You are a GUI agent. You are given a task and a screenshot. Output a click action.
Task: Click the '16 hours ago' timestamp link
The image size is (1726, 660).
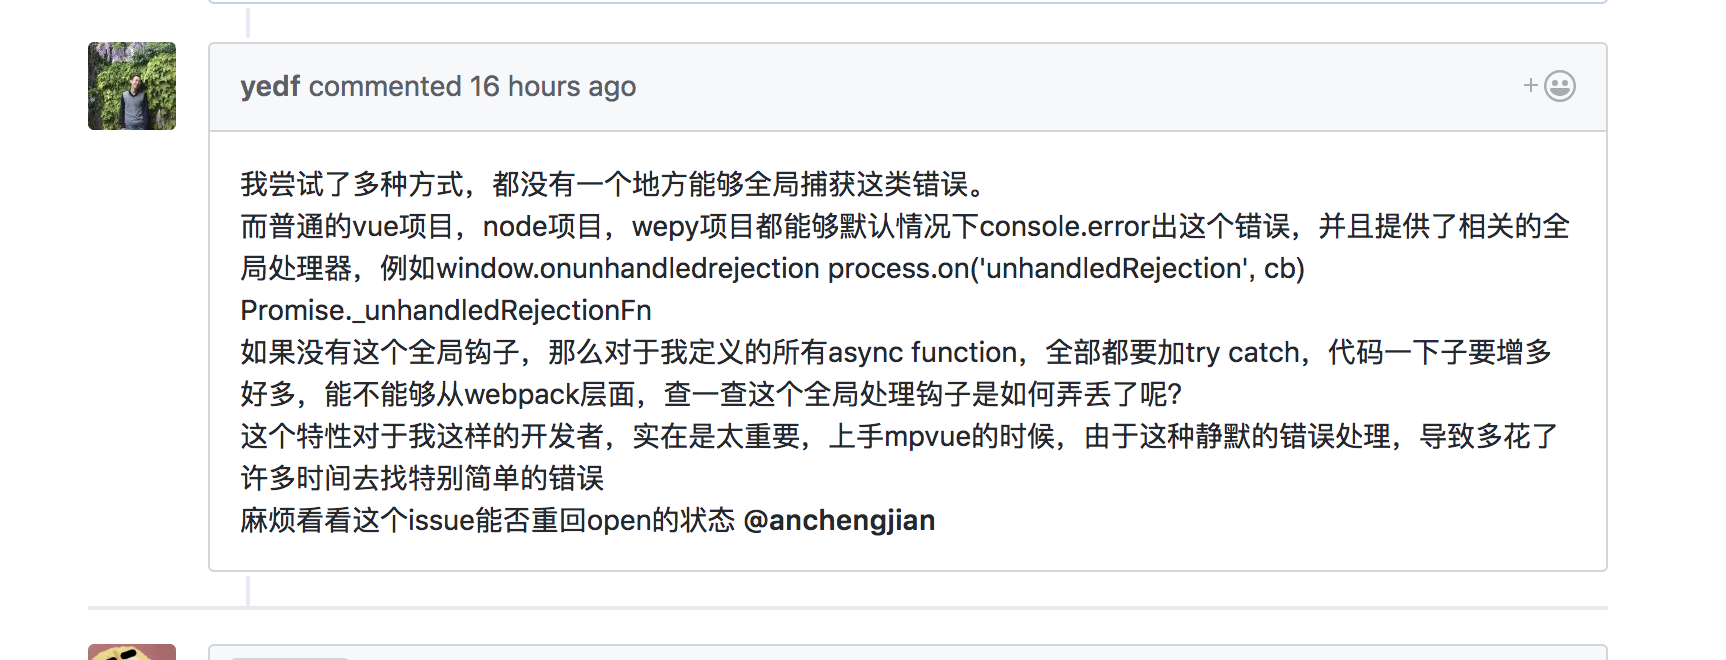(x=552, y=87)
